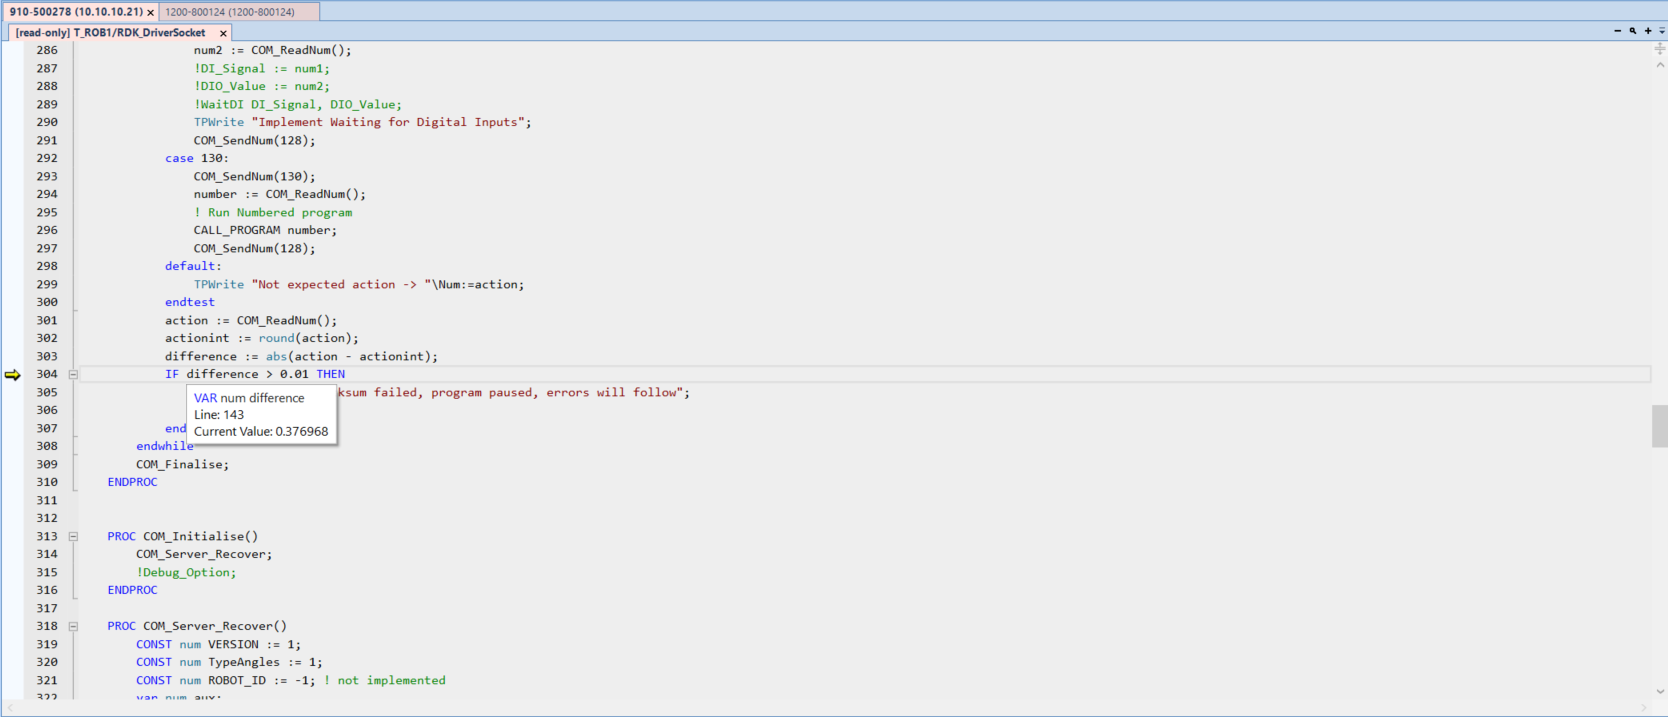Open the editor tab list dropdown arrow
This screenshot has width=1668, height=717.
pos(1662,31)
